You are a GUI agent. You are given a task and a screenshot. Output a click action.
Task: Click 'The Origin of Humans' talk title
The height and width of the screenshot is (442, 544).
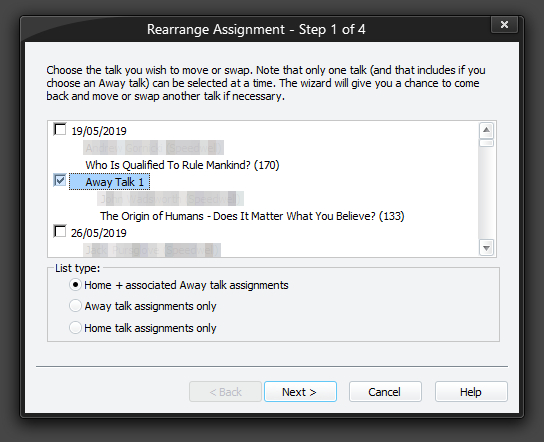[x=252, y=216]
